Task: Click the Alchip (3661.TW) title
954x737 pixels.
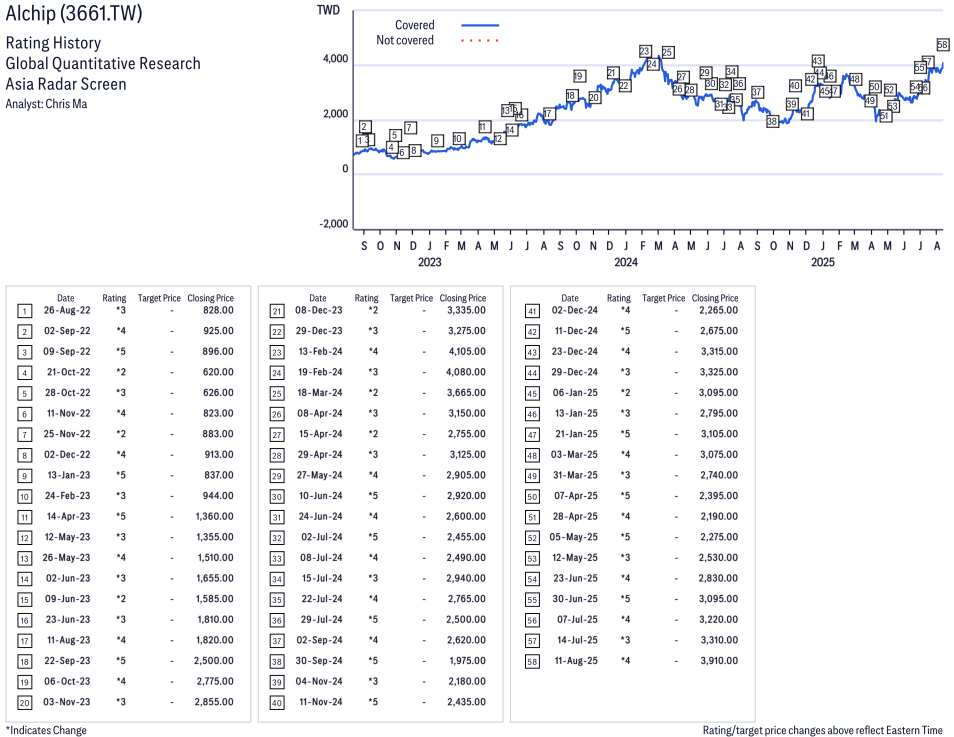Action: [74, 13]
